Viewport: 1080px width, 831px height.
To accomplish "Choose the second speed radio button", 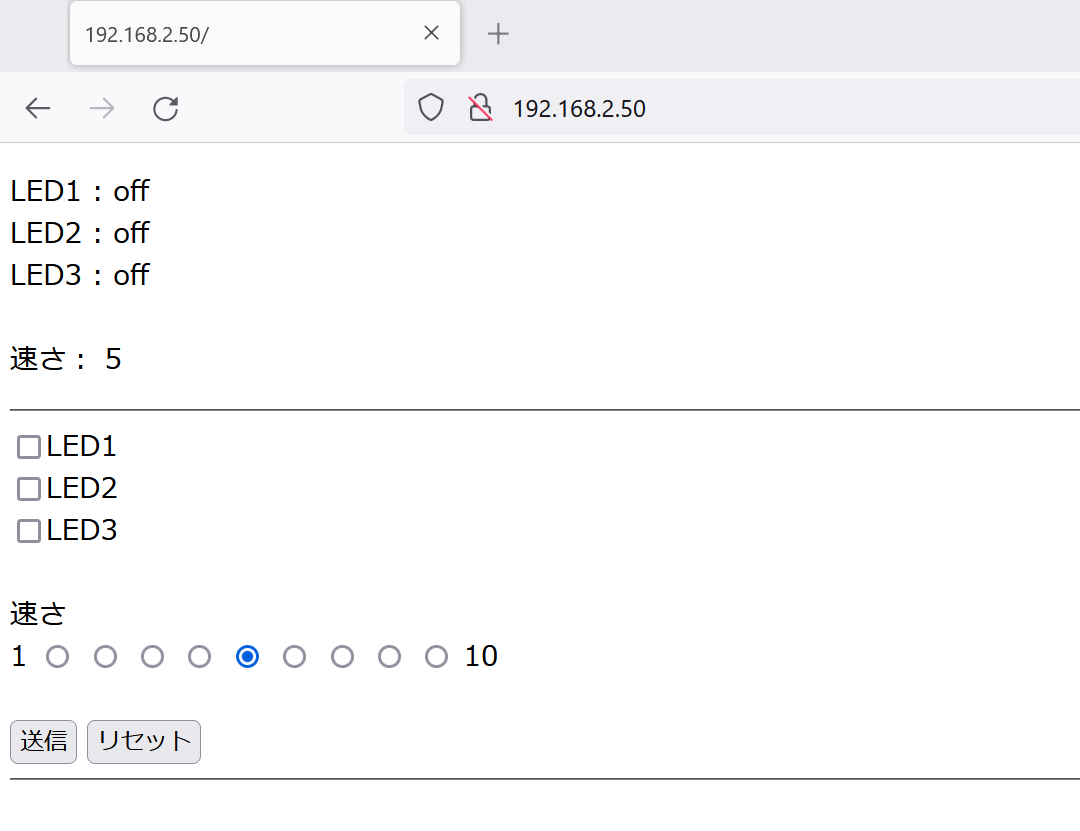I will pos(105,657).
